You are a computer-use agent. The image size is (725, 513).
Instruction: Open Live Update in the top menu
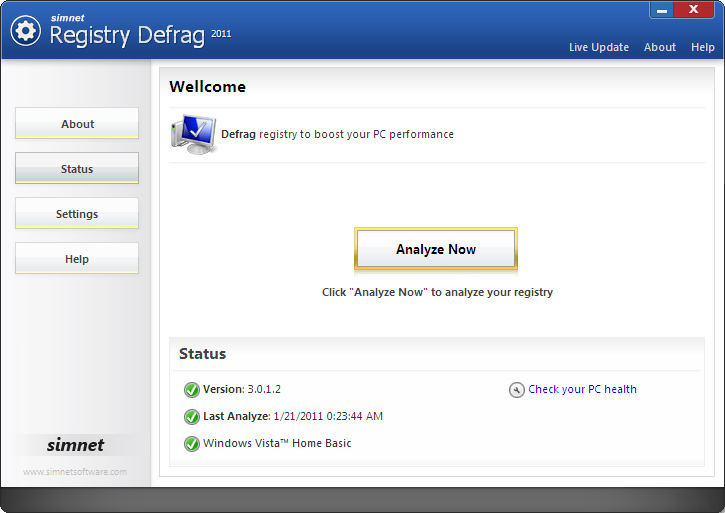599,47
